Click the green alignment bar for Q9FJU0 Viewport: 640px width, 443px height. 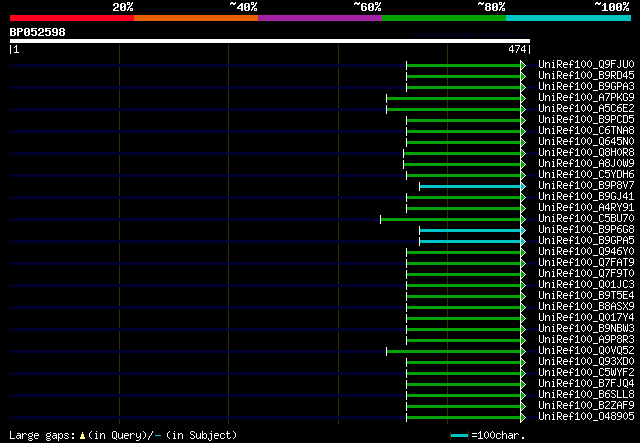[x=464, y=65]
